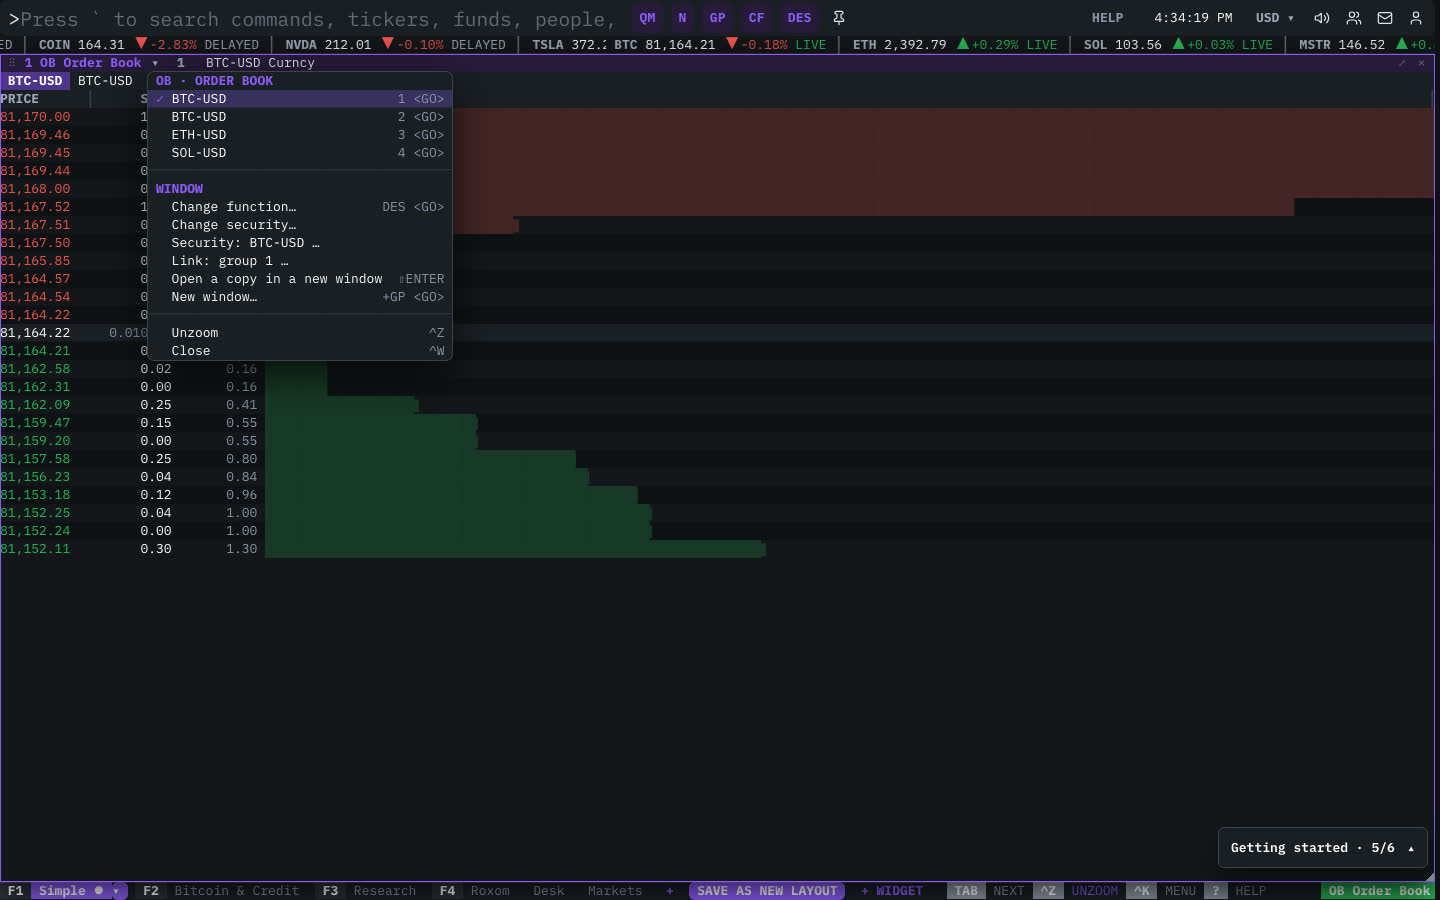
Task: Click the CF shortcut button
Action: [756, 18]
